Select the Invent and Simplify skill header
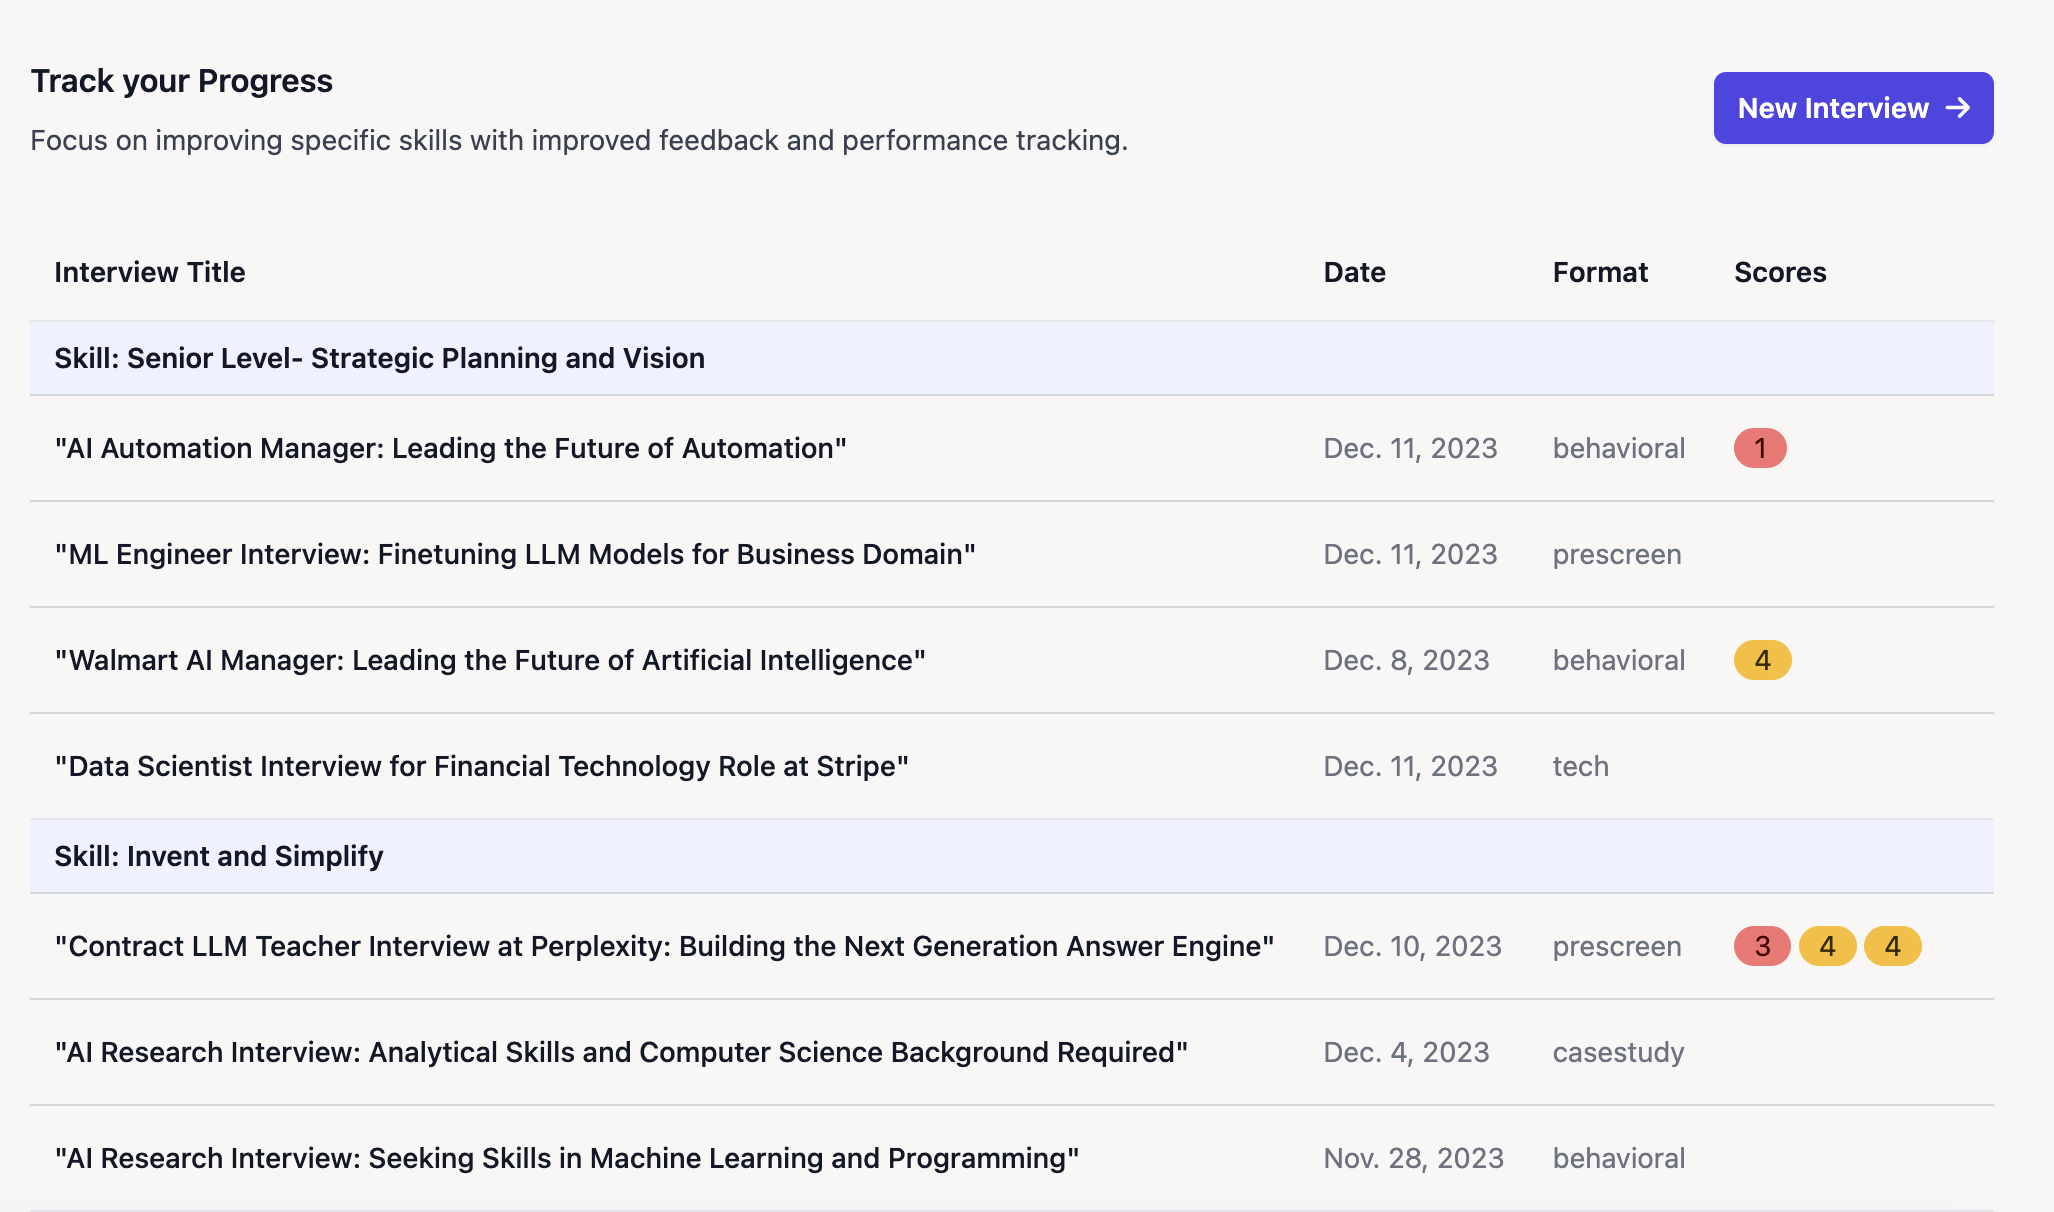The image size is (2054, 1212). 218,856
